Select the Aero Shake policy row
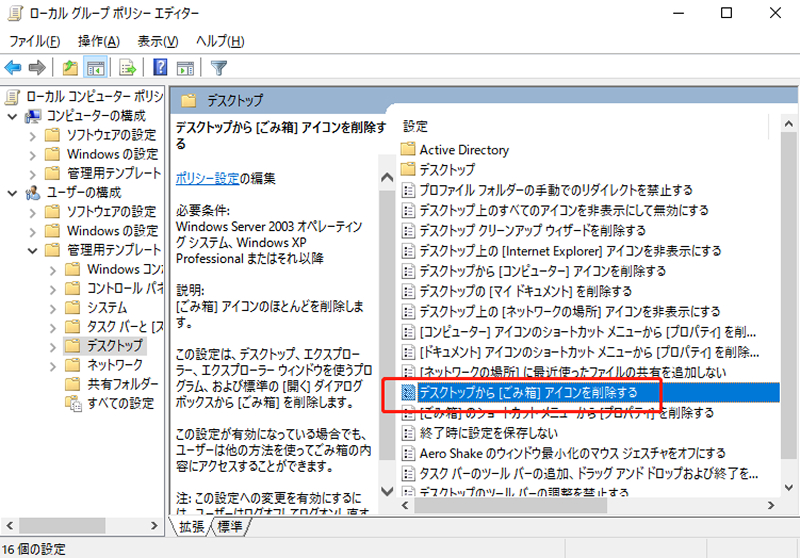800x558 pixels. click(572, 453)
